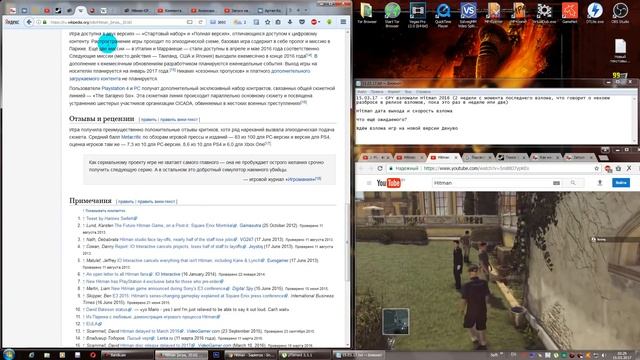Open on-screen keyboard icon in YouTube search
Viewport: 640px width, 360px height.
coord(556,183)
